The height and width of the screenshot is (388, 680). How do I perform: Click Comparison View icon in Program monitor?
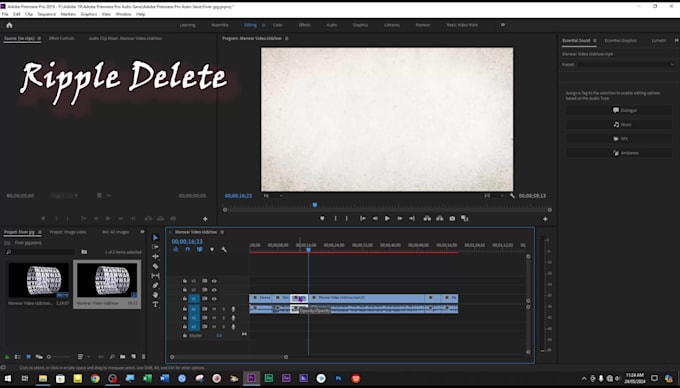pos(464,218)
